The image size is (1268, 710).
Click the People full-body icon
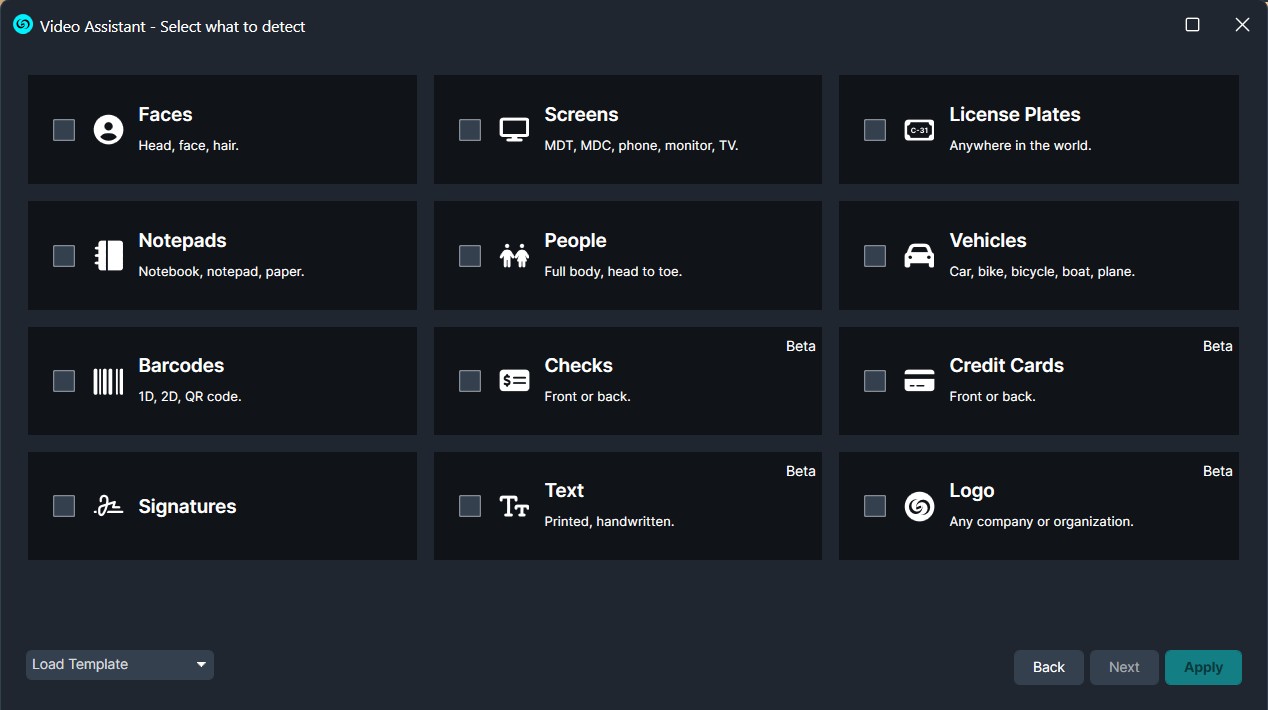click(x=514, y=256)
